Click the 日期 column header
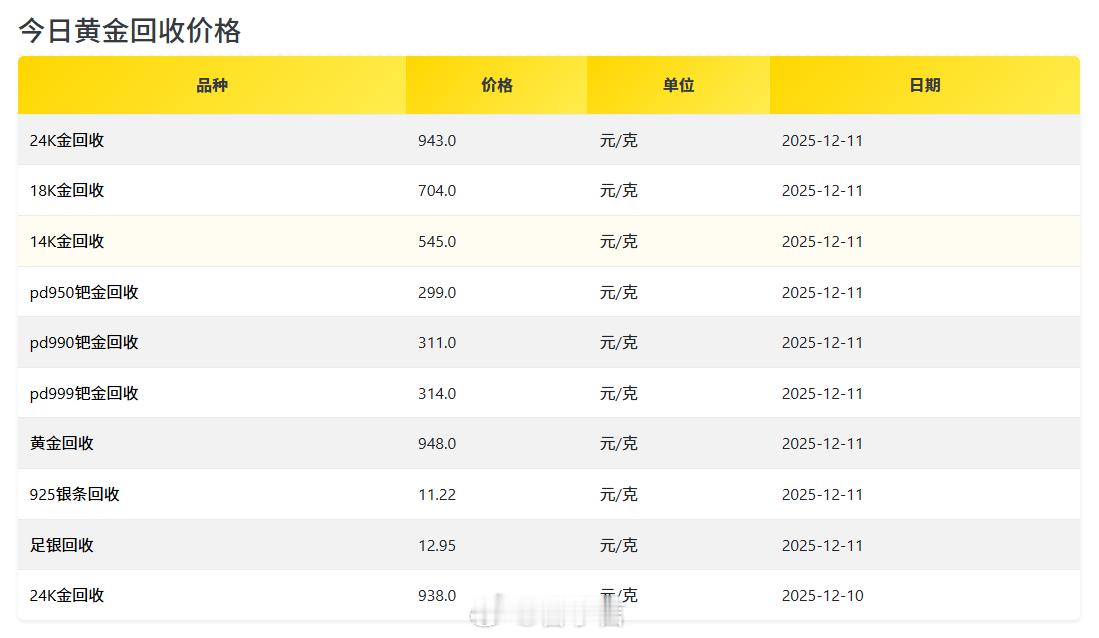 tap(924, 86)
